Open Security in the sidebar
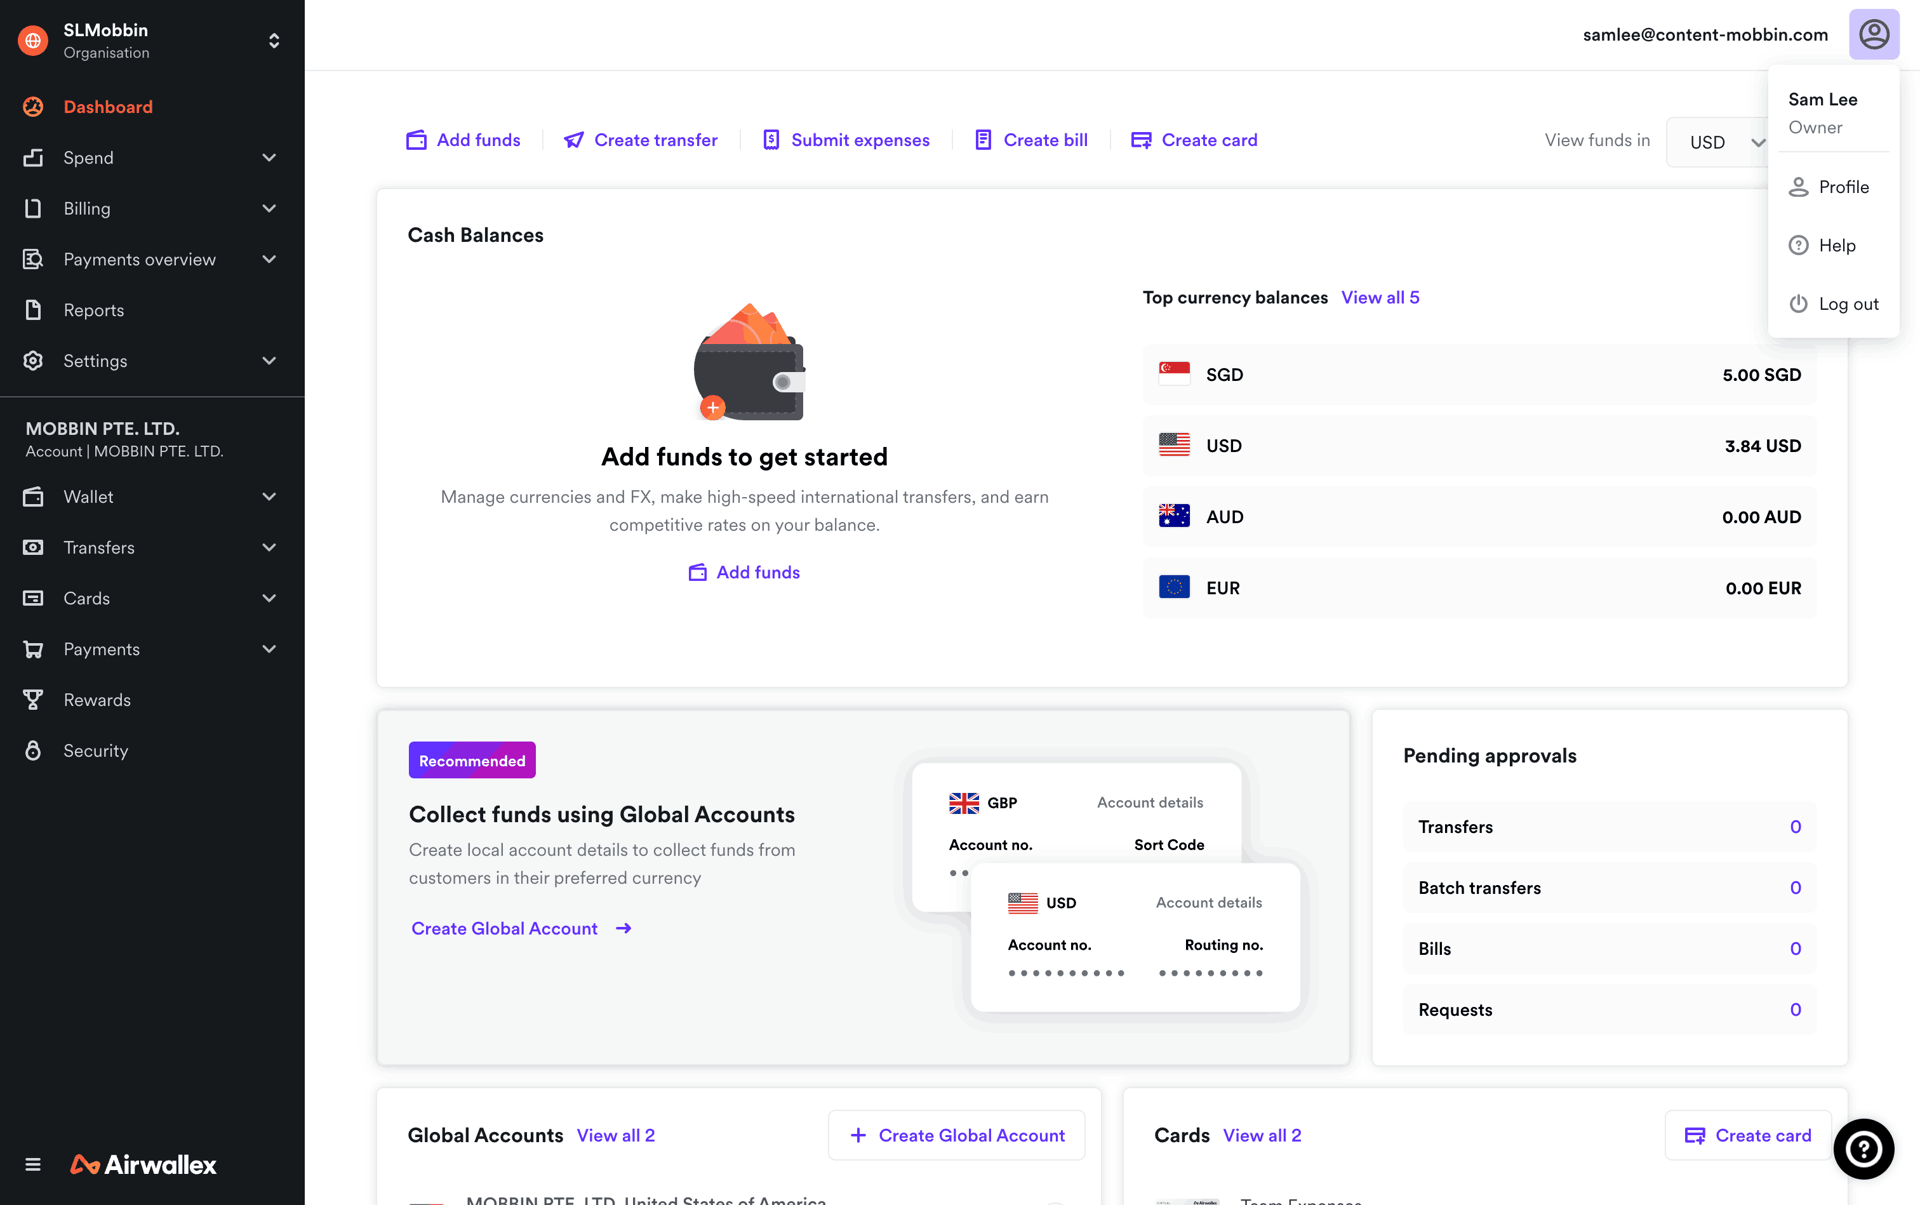 click(x=95, y=751)
